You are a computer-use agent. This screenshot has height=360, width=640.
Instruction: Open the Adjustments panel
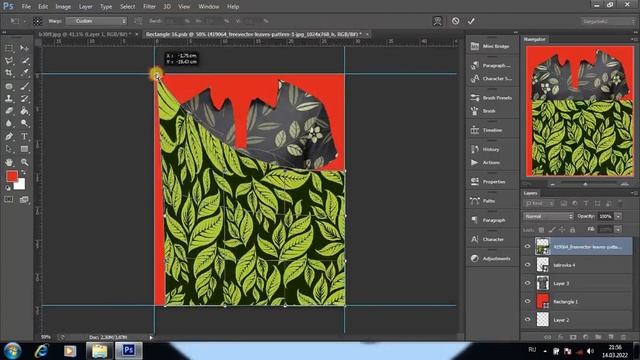[x=491, y=259]
